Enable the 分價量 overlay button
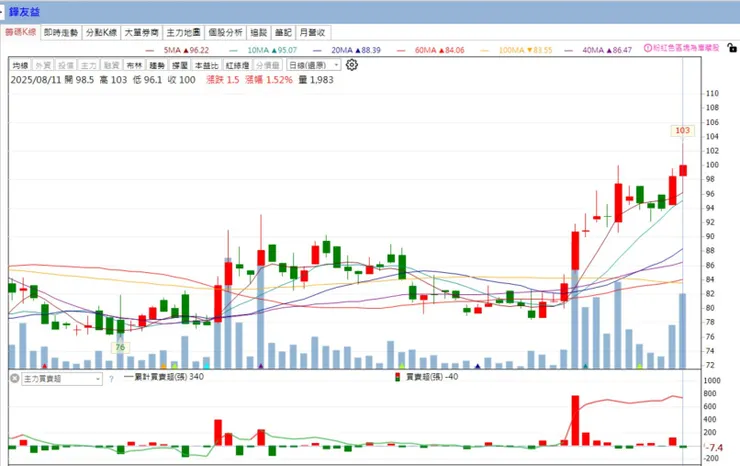 click(x=268, y=65)
